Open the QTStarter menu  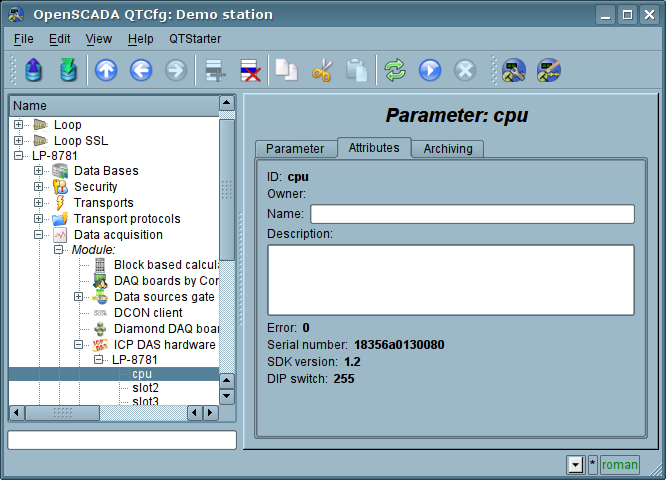[194, 38]
